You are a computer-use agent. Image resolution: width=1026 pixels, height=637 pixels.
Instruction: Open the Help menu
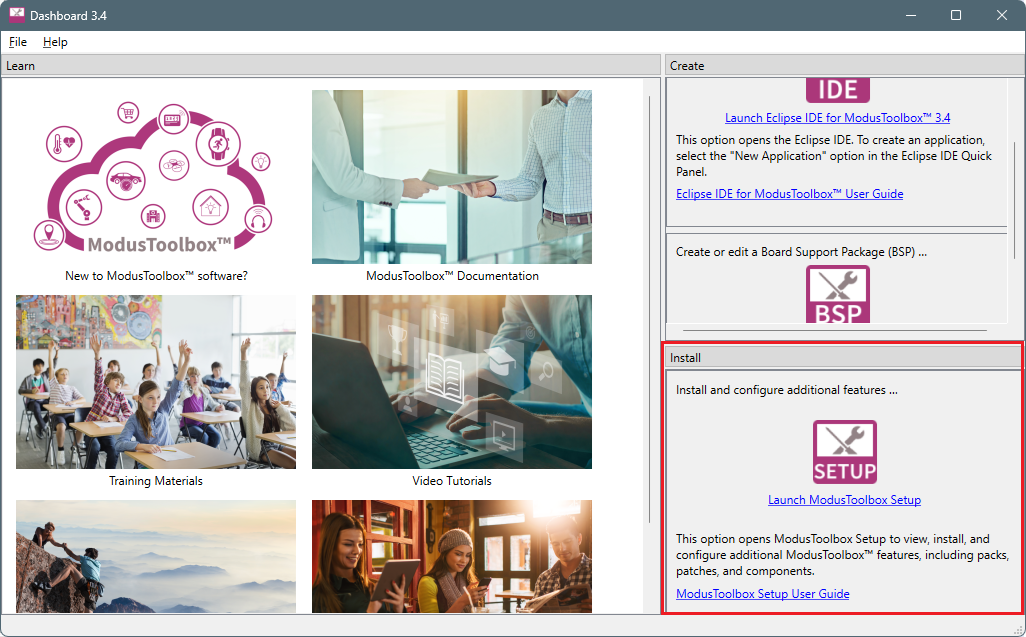[x=55, y=42]
